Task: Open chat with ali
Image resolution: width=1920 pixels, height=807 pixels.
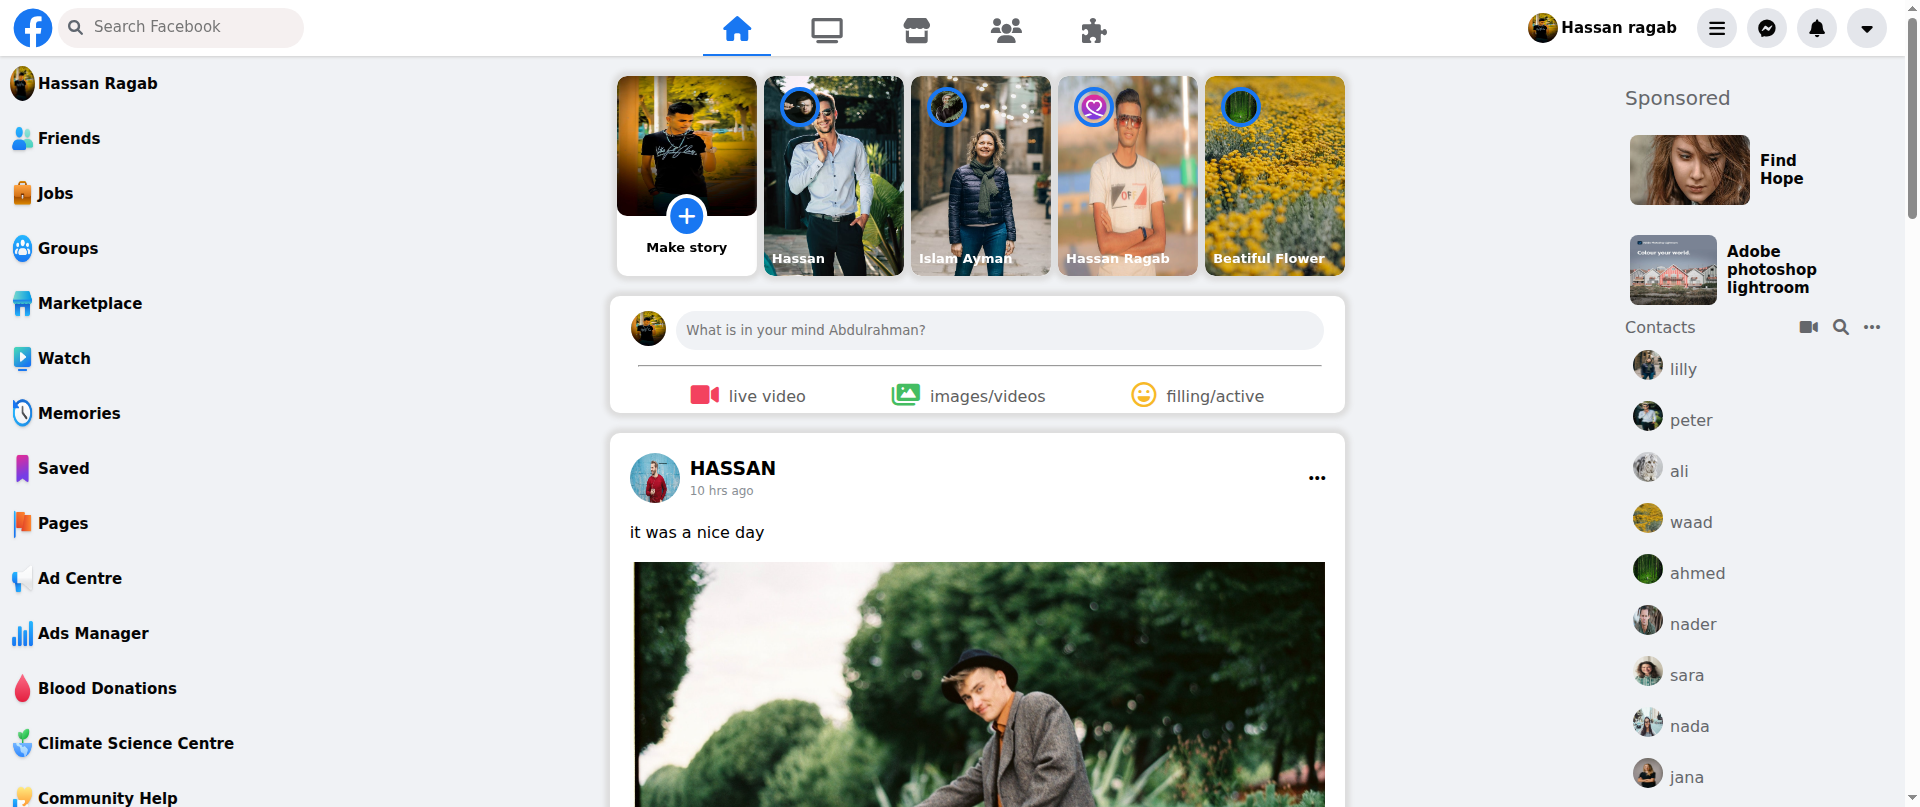Action: pyautogui.click(x=1661, y=470)
